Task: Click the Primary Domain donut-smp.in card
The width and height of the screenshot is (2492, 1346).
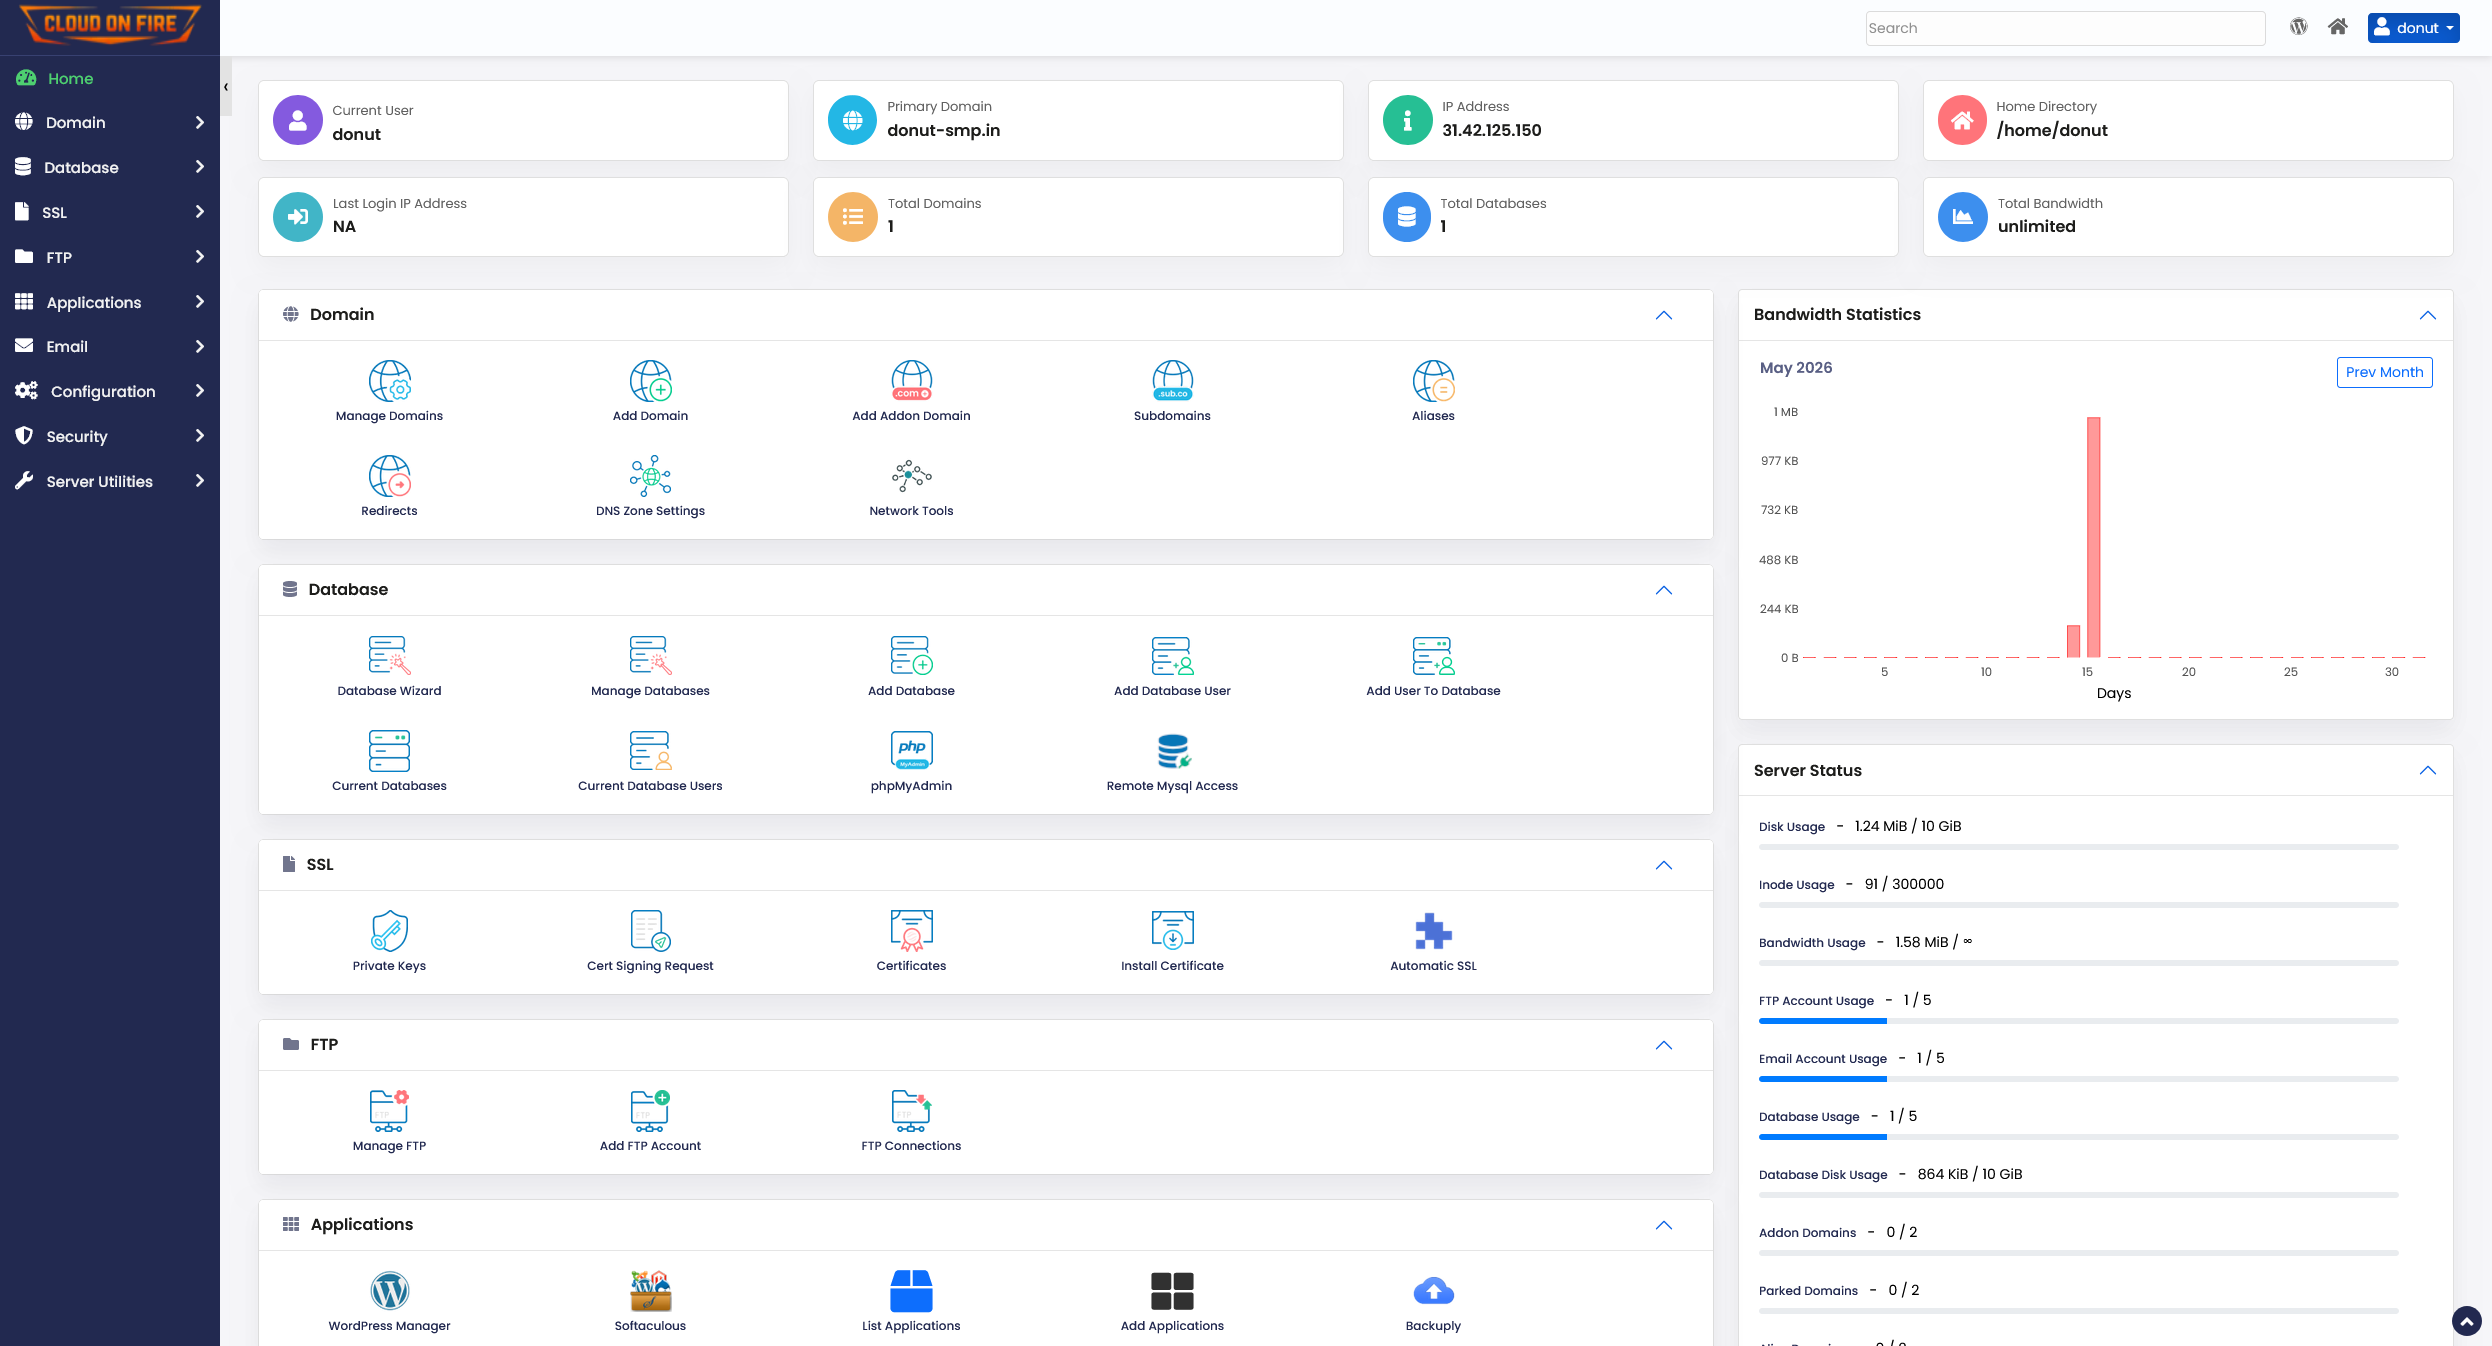Action: pos(1078,120)
